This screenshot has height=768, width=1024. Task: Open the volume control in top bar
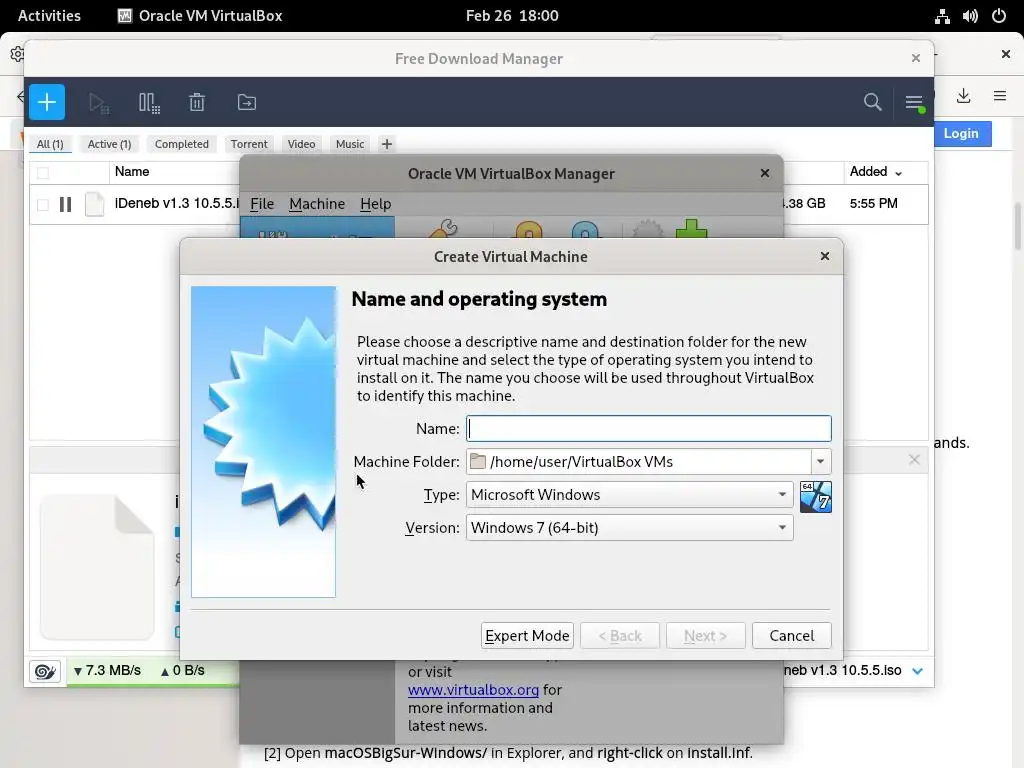click(970, 16)
